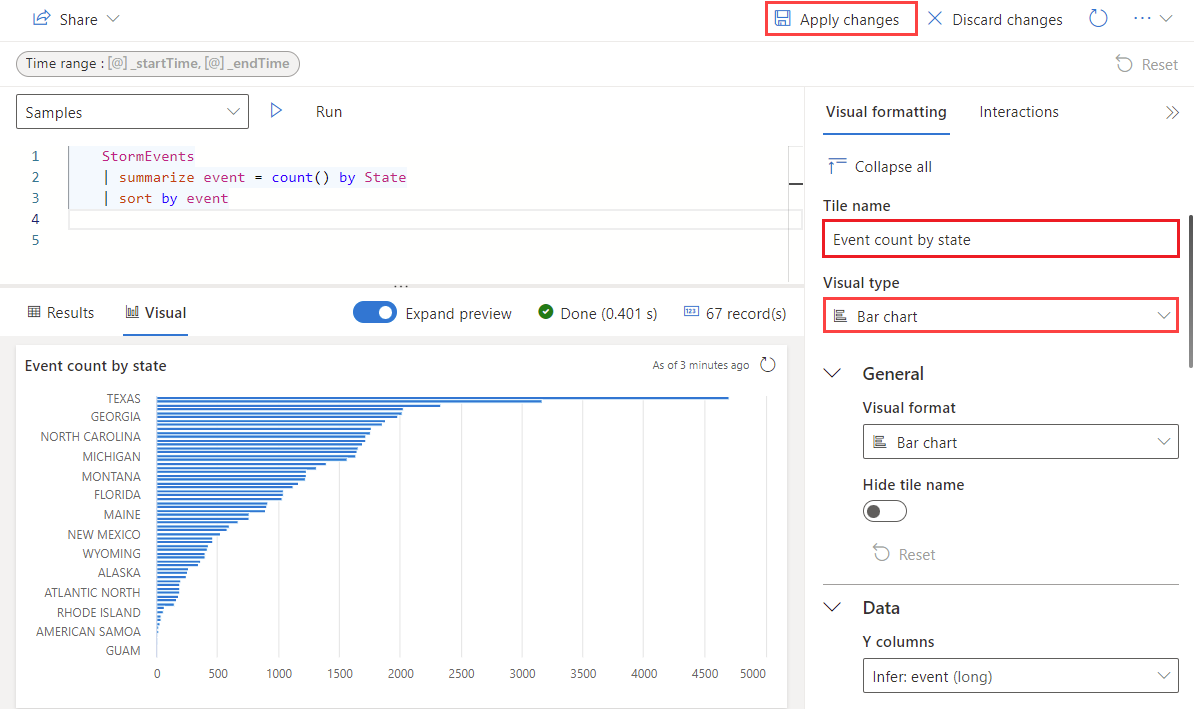
Task: Click Reset in General section
Action: pyautogui.click(x=904, y=554)
